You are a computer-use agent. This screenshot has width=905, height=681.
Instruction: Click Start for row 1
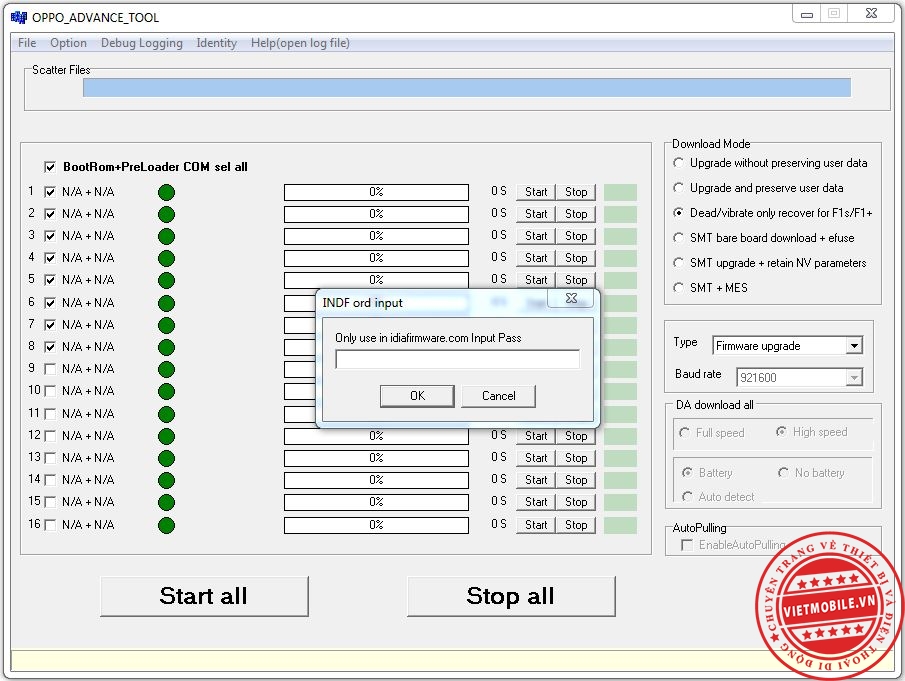pos(536,192)
